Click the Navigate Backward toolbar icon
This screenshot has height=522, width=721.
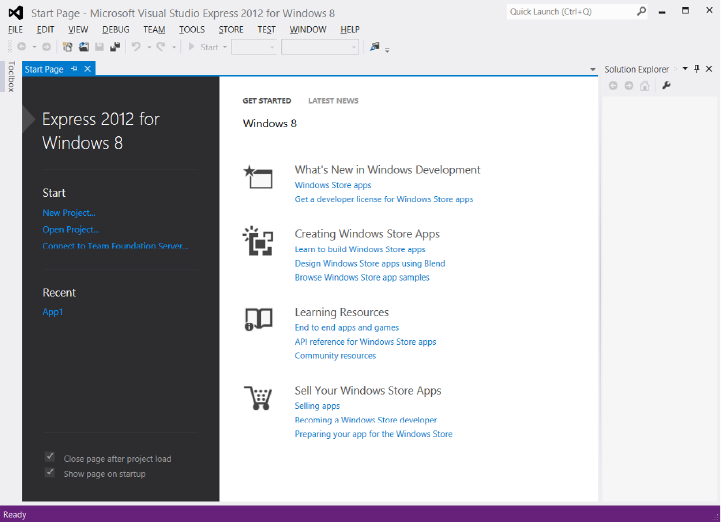tap(22, 46)
